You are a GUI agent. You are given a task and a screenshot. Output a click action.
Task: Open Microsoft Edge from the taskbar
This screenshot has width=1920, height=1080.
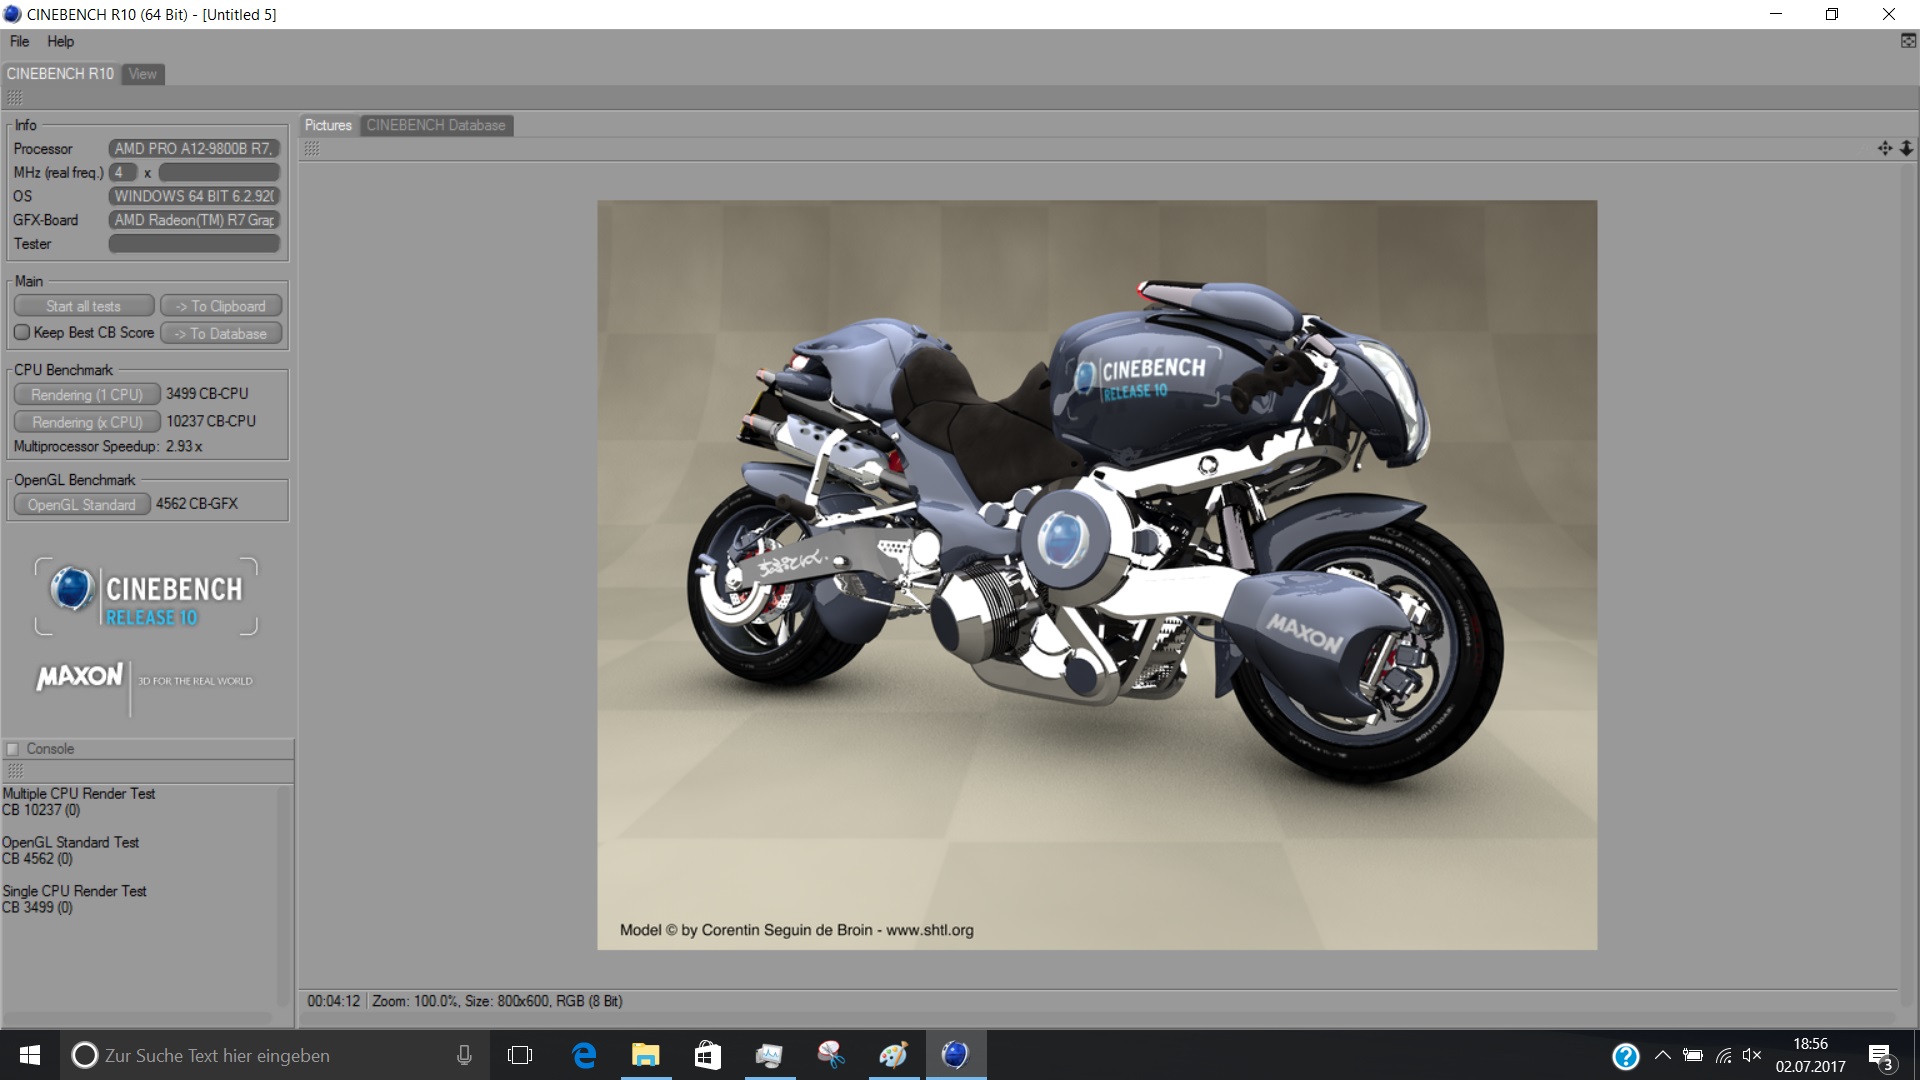[584, 1055]
